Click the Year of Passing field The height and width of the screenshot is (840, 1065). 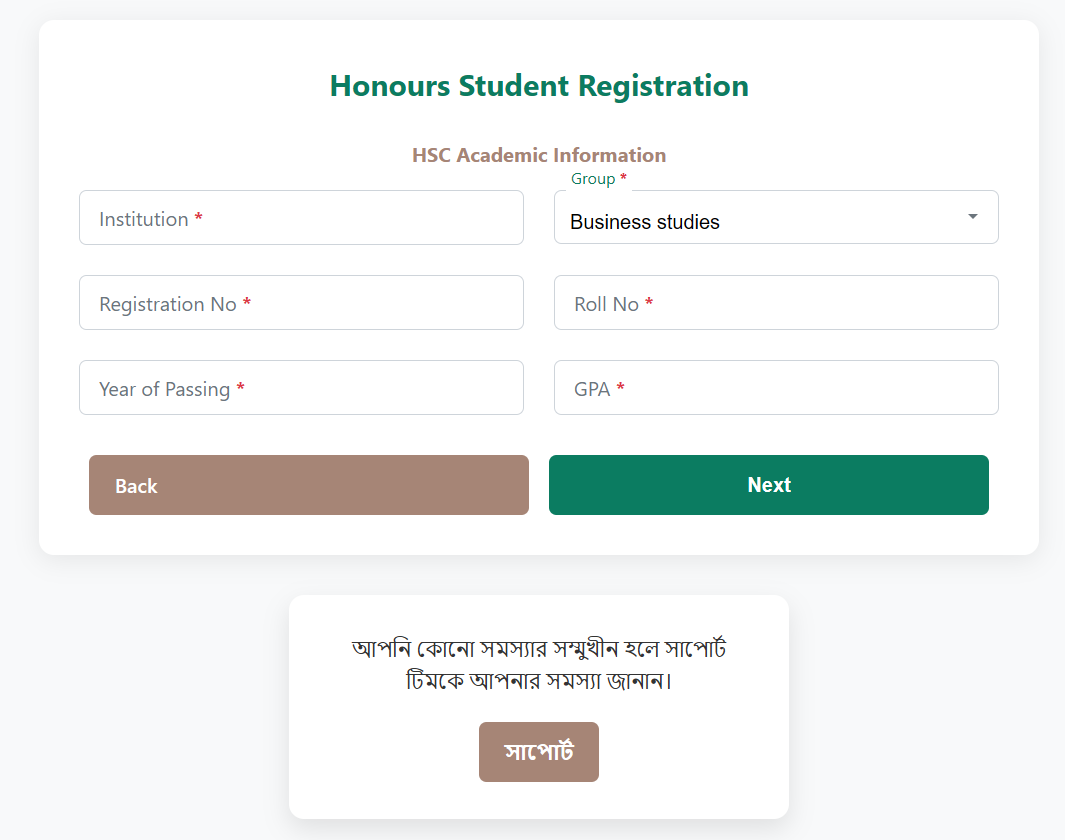pos(301,388)
